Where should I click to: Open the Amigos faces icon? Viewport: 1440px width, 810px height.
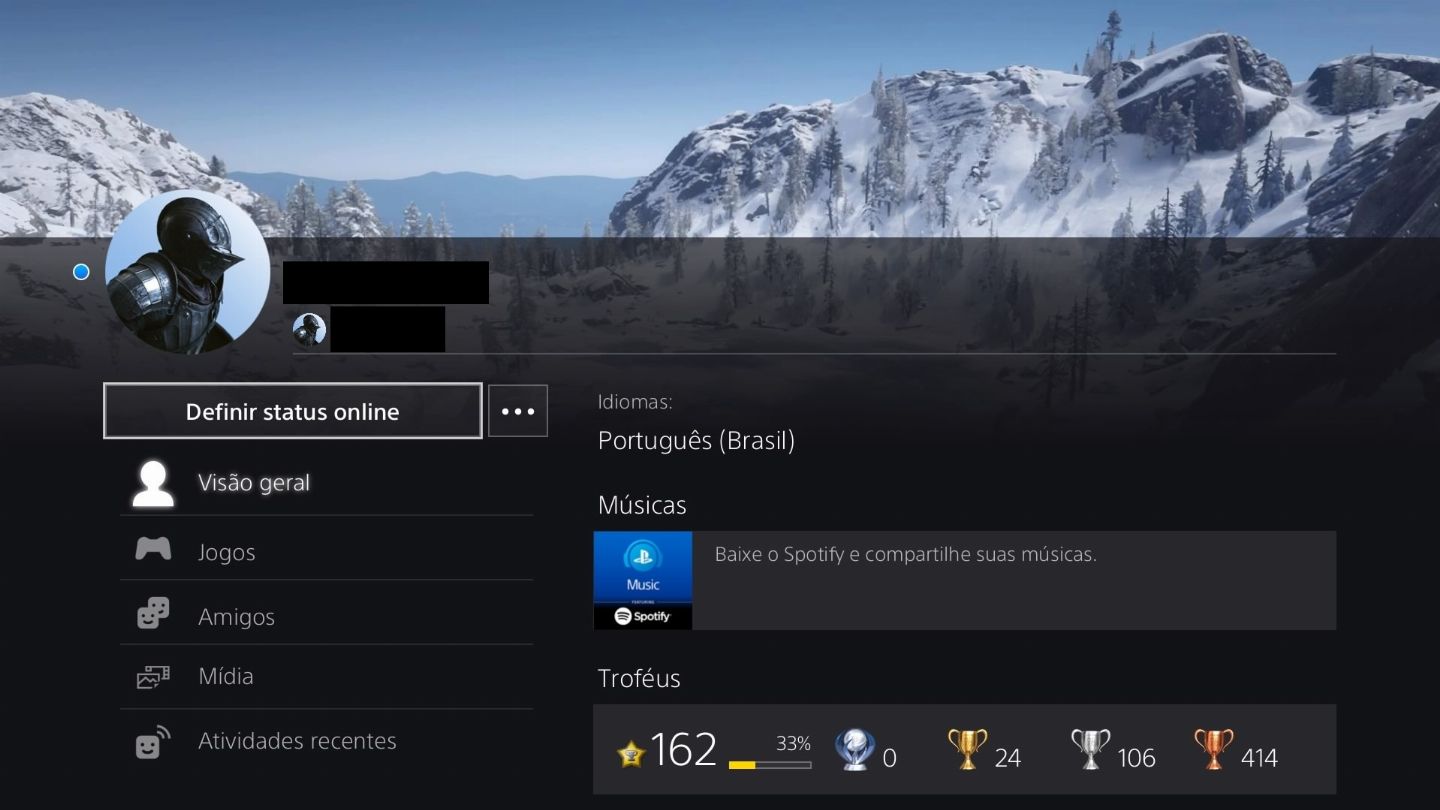point(153,613)
